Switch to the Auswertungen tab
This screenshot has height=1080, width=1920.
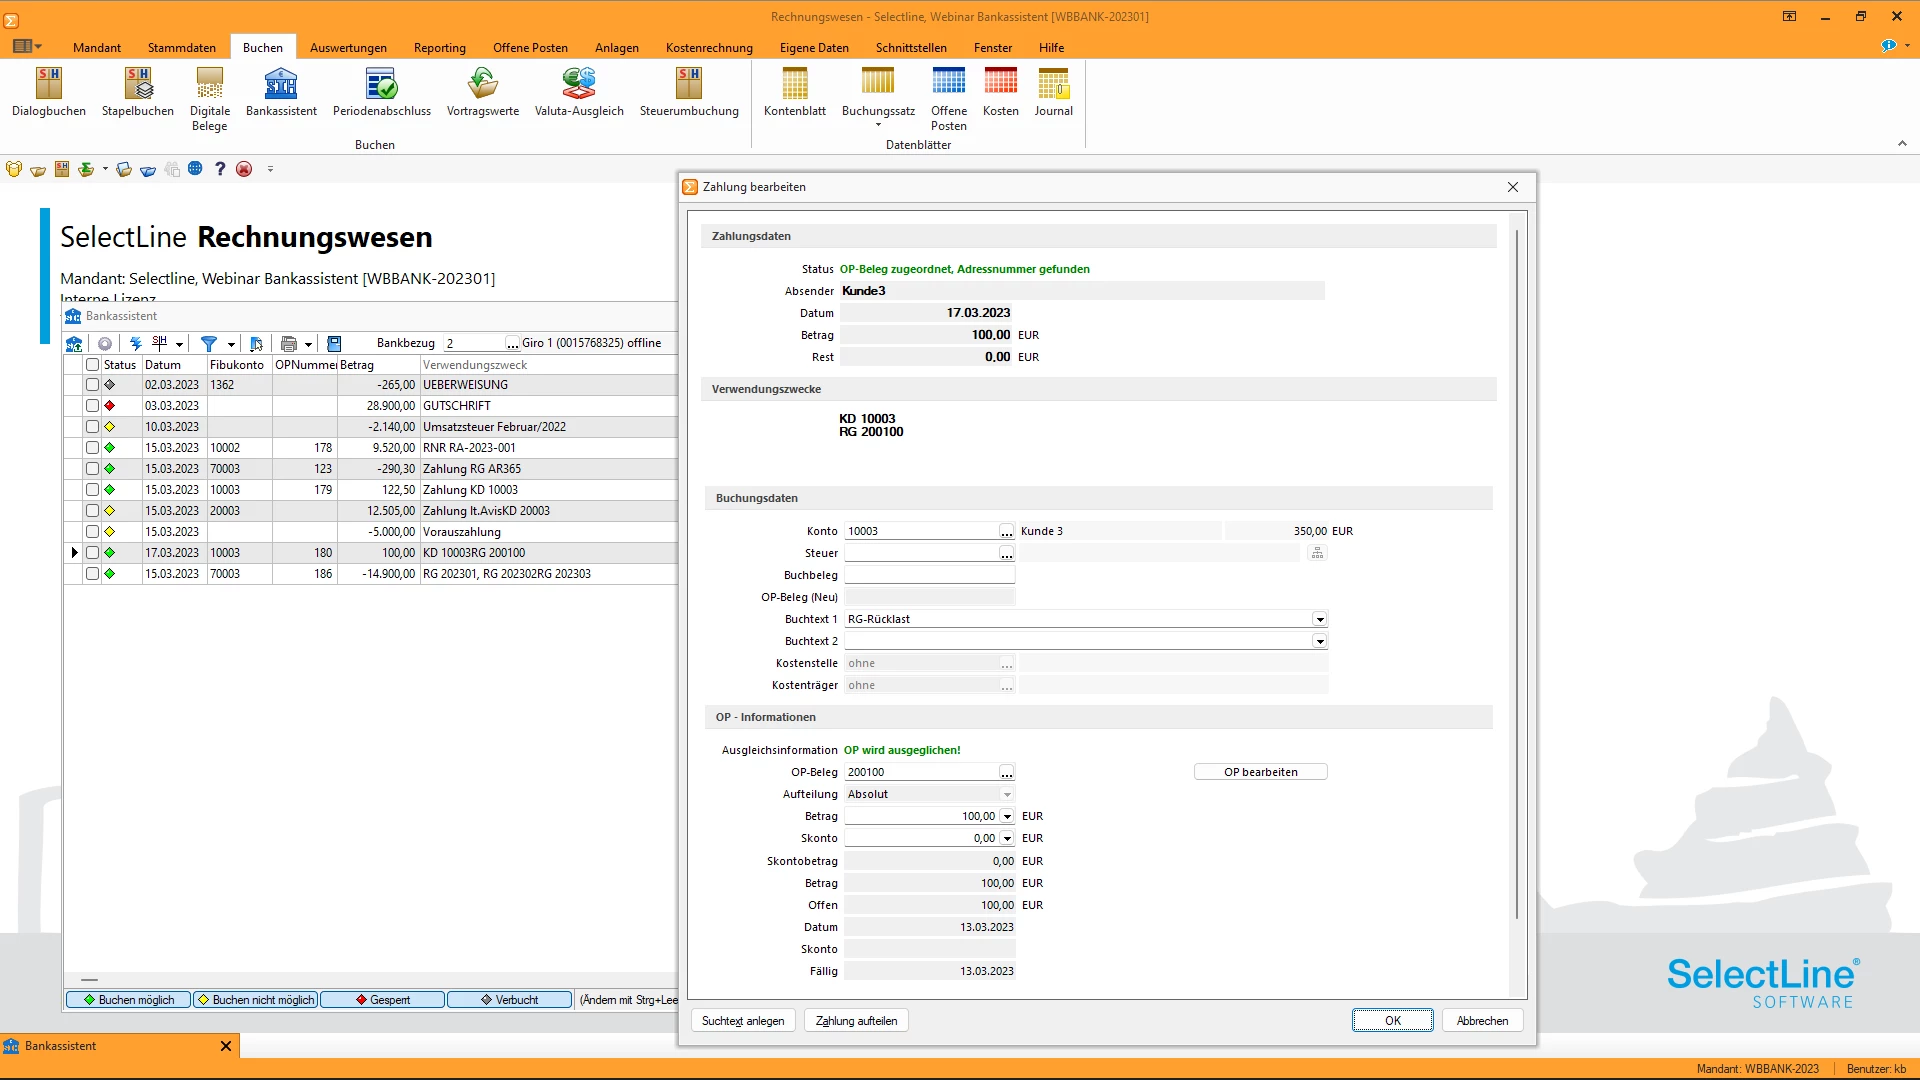348,47
